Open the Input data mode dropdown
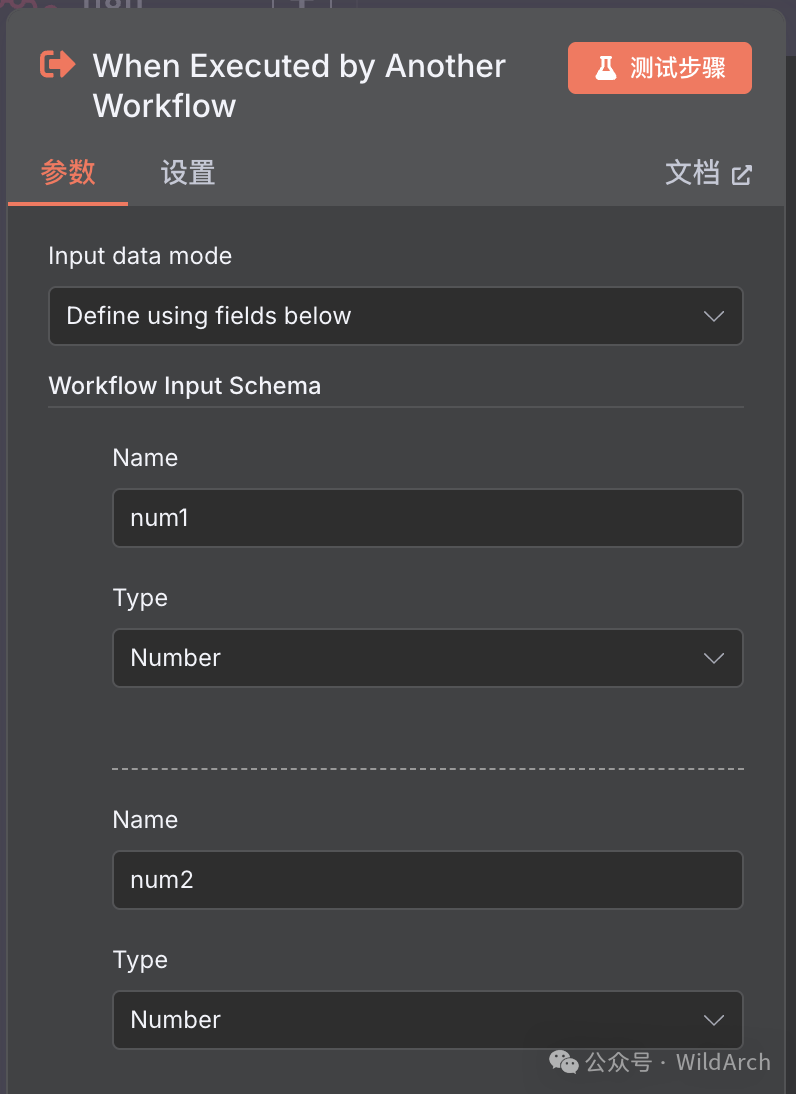Screen dimensions: 796x1094 (395, 316)
